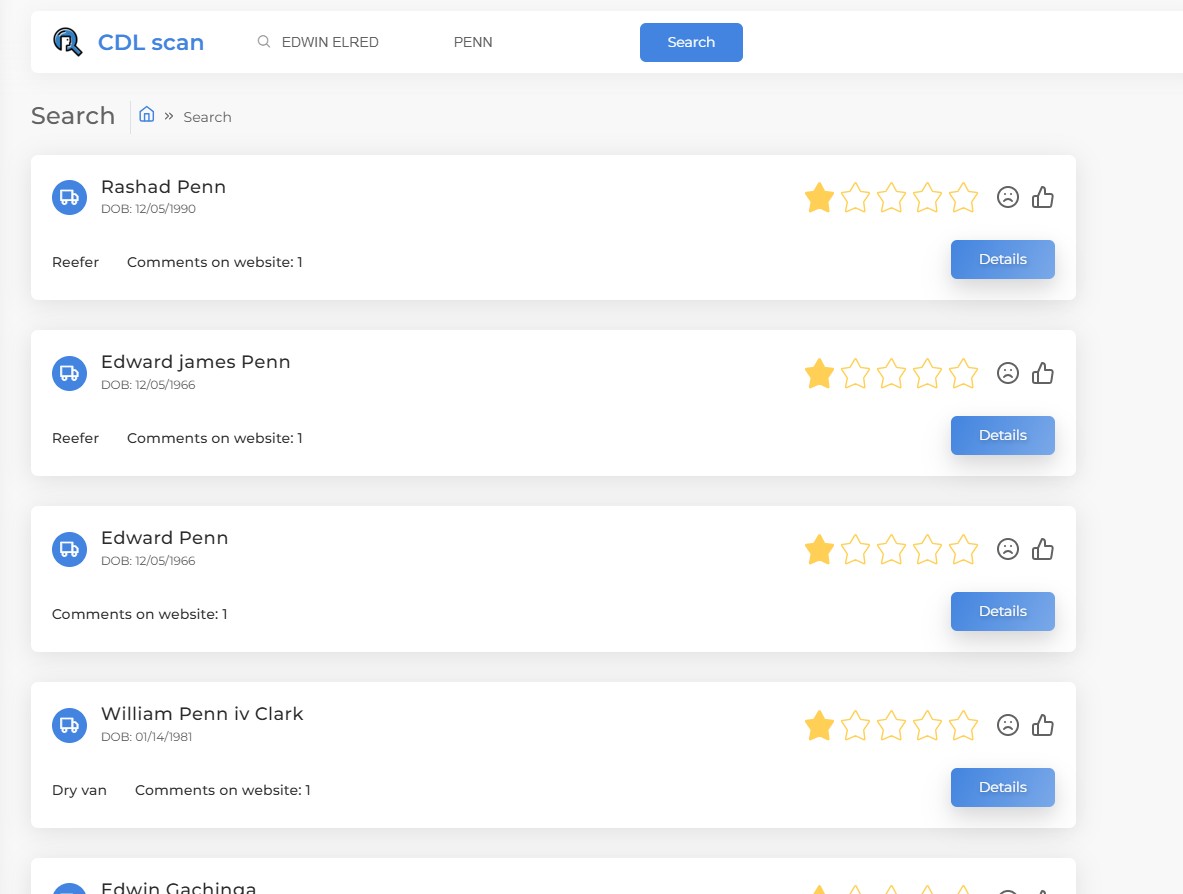The image size is (1183, 894).
Task: Rate Edward Penn two stars
Action: tap(855, 549)
